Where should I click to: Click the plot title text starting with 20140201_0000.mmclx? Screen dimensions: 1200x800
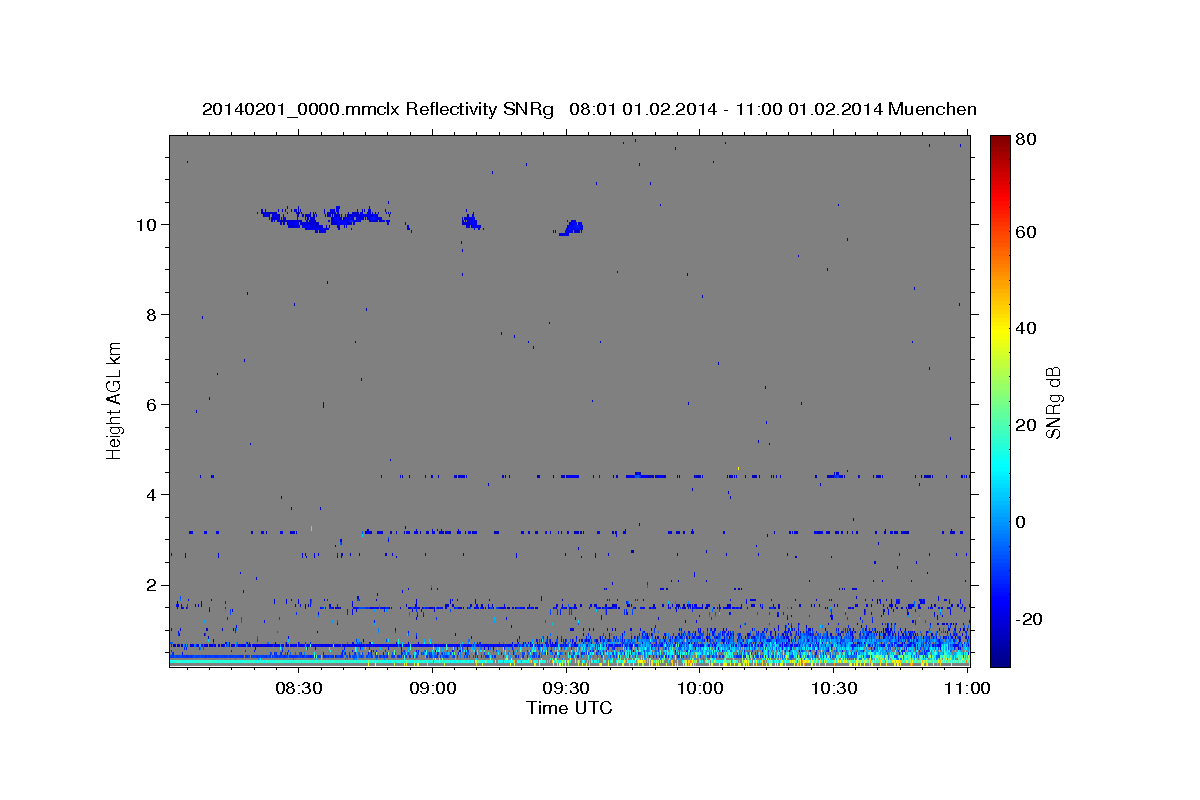[589, 109]
